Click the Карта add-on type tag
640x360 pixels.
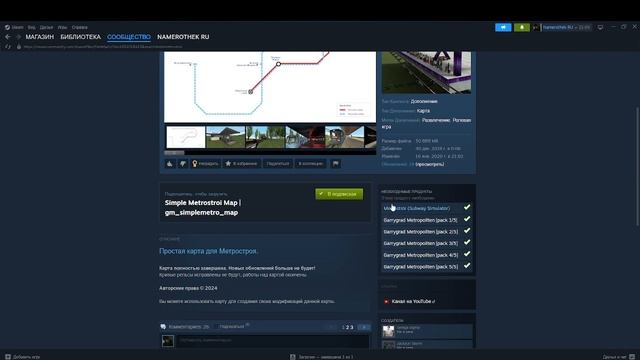click(423, 111)
